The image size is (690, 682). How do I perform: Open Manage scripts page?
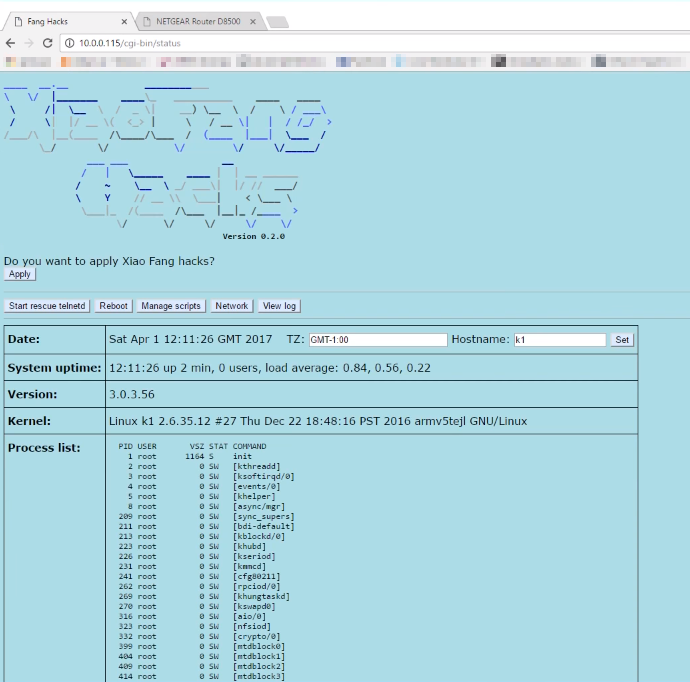[171, 306]
